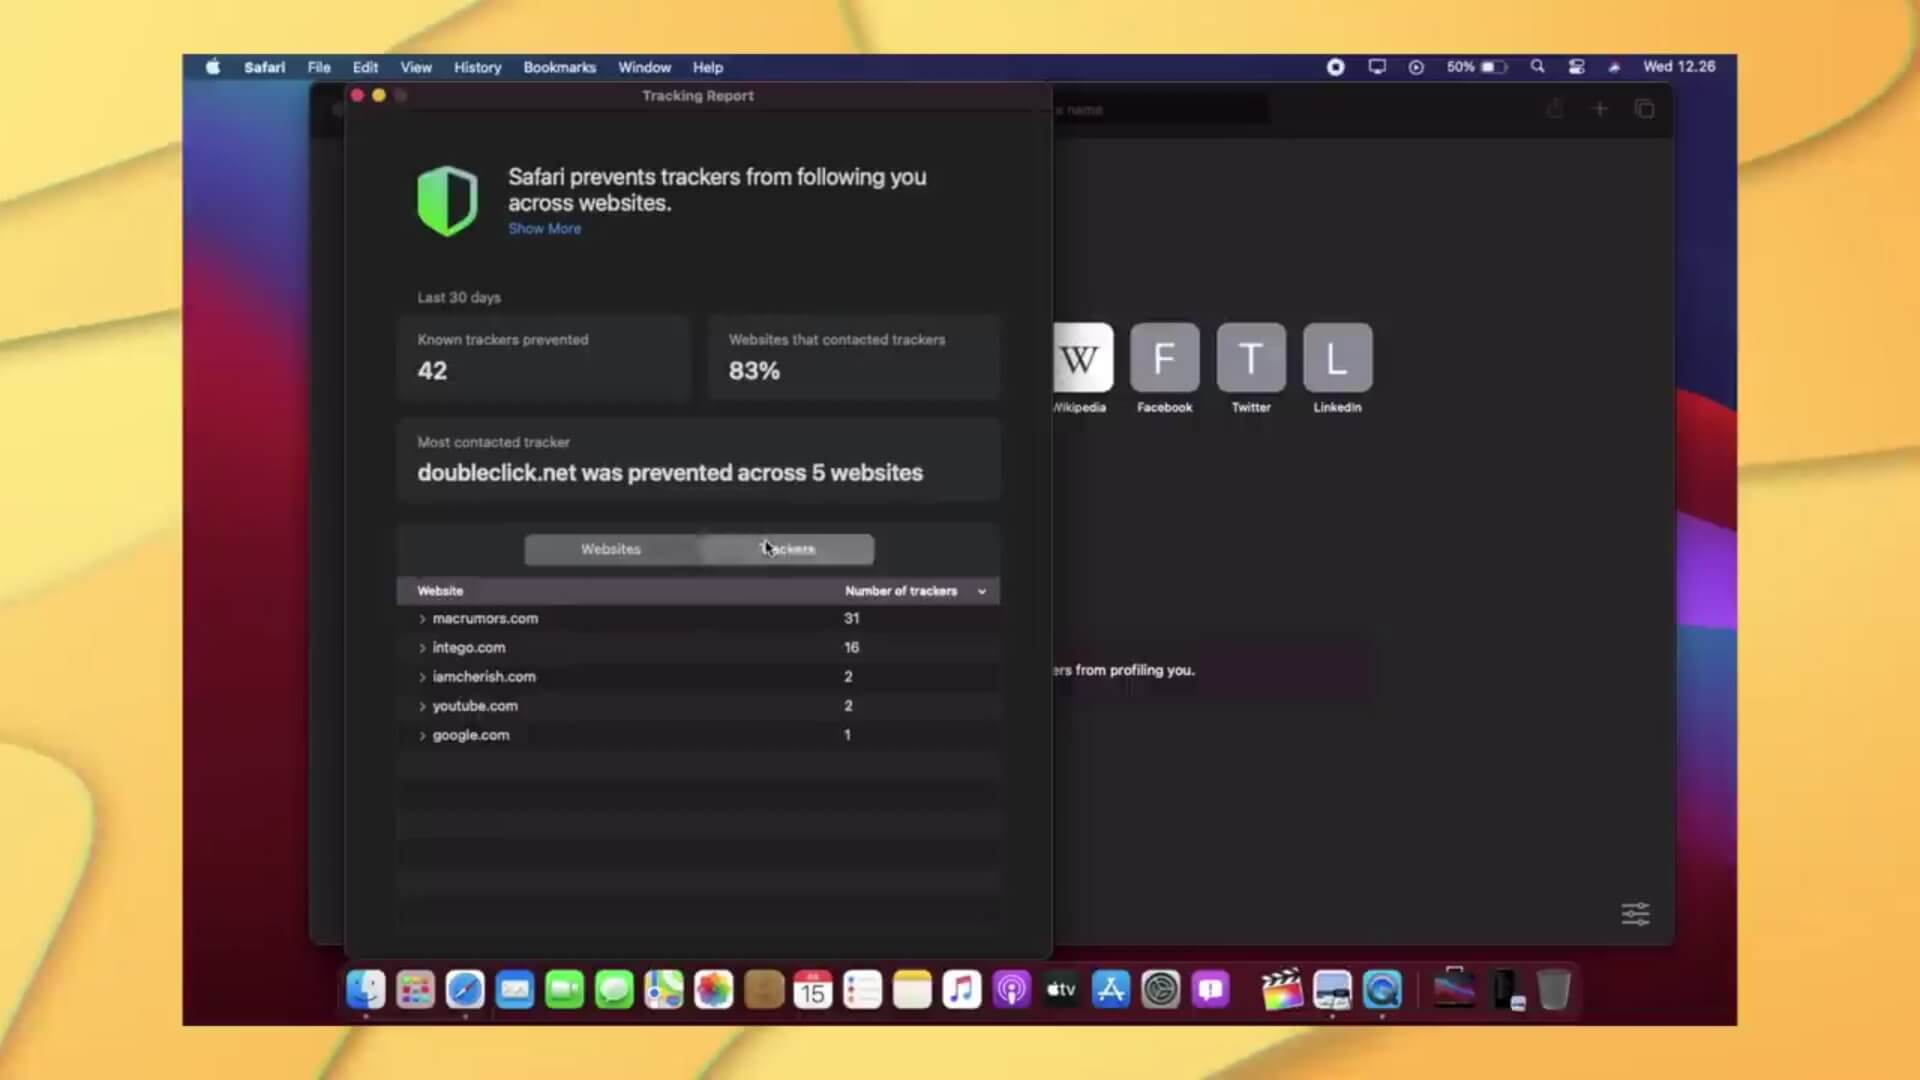Open Reminders from the dock
1920x1080 pixels.
[x=862, y=990]
